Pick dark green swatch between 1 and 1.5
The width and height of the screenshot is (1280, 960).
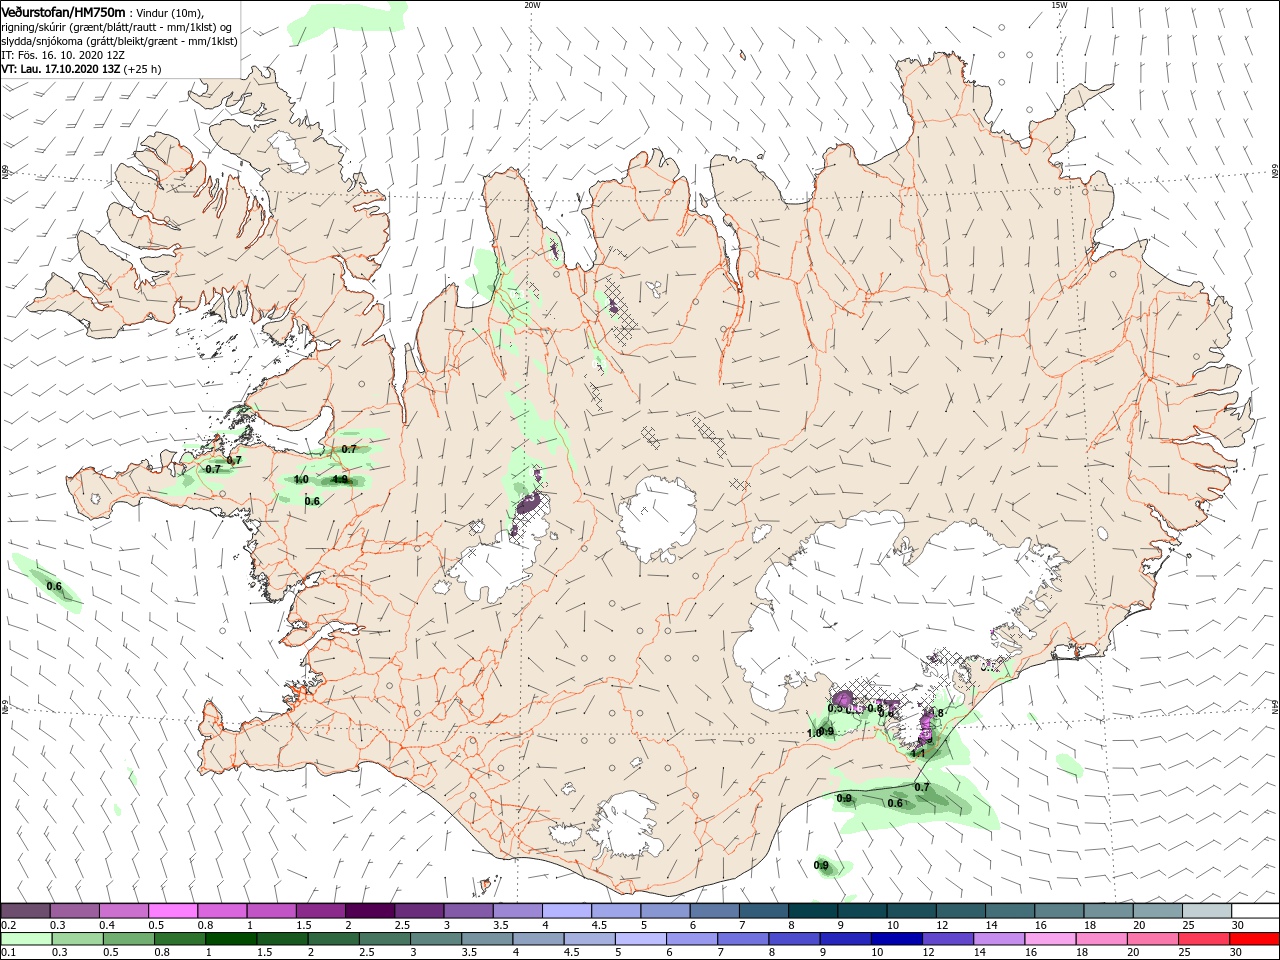point(231,939)
